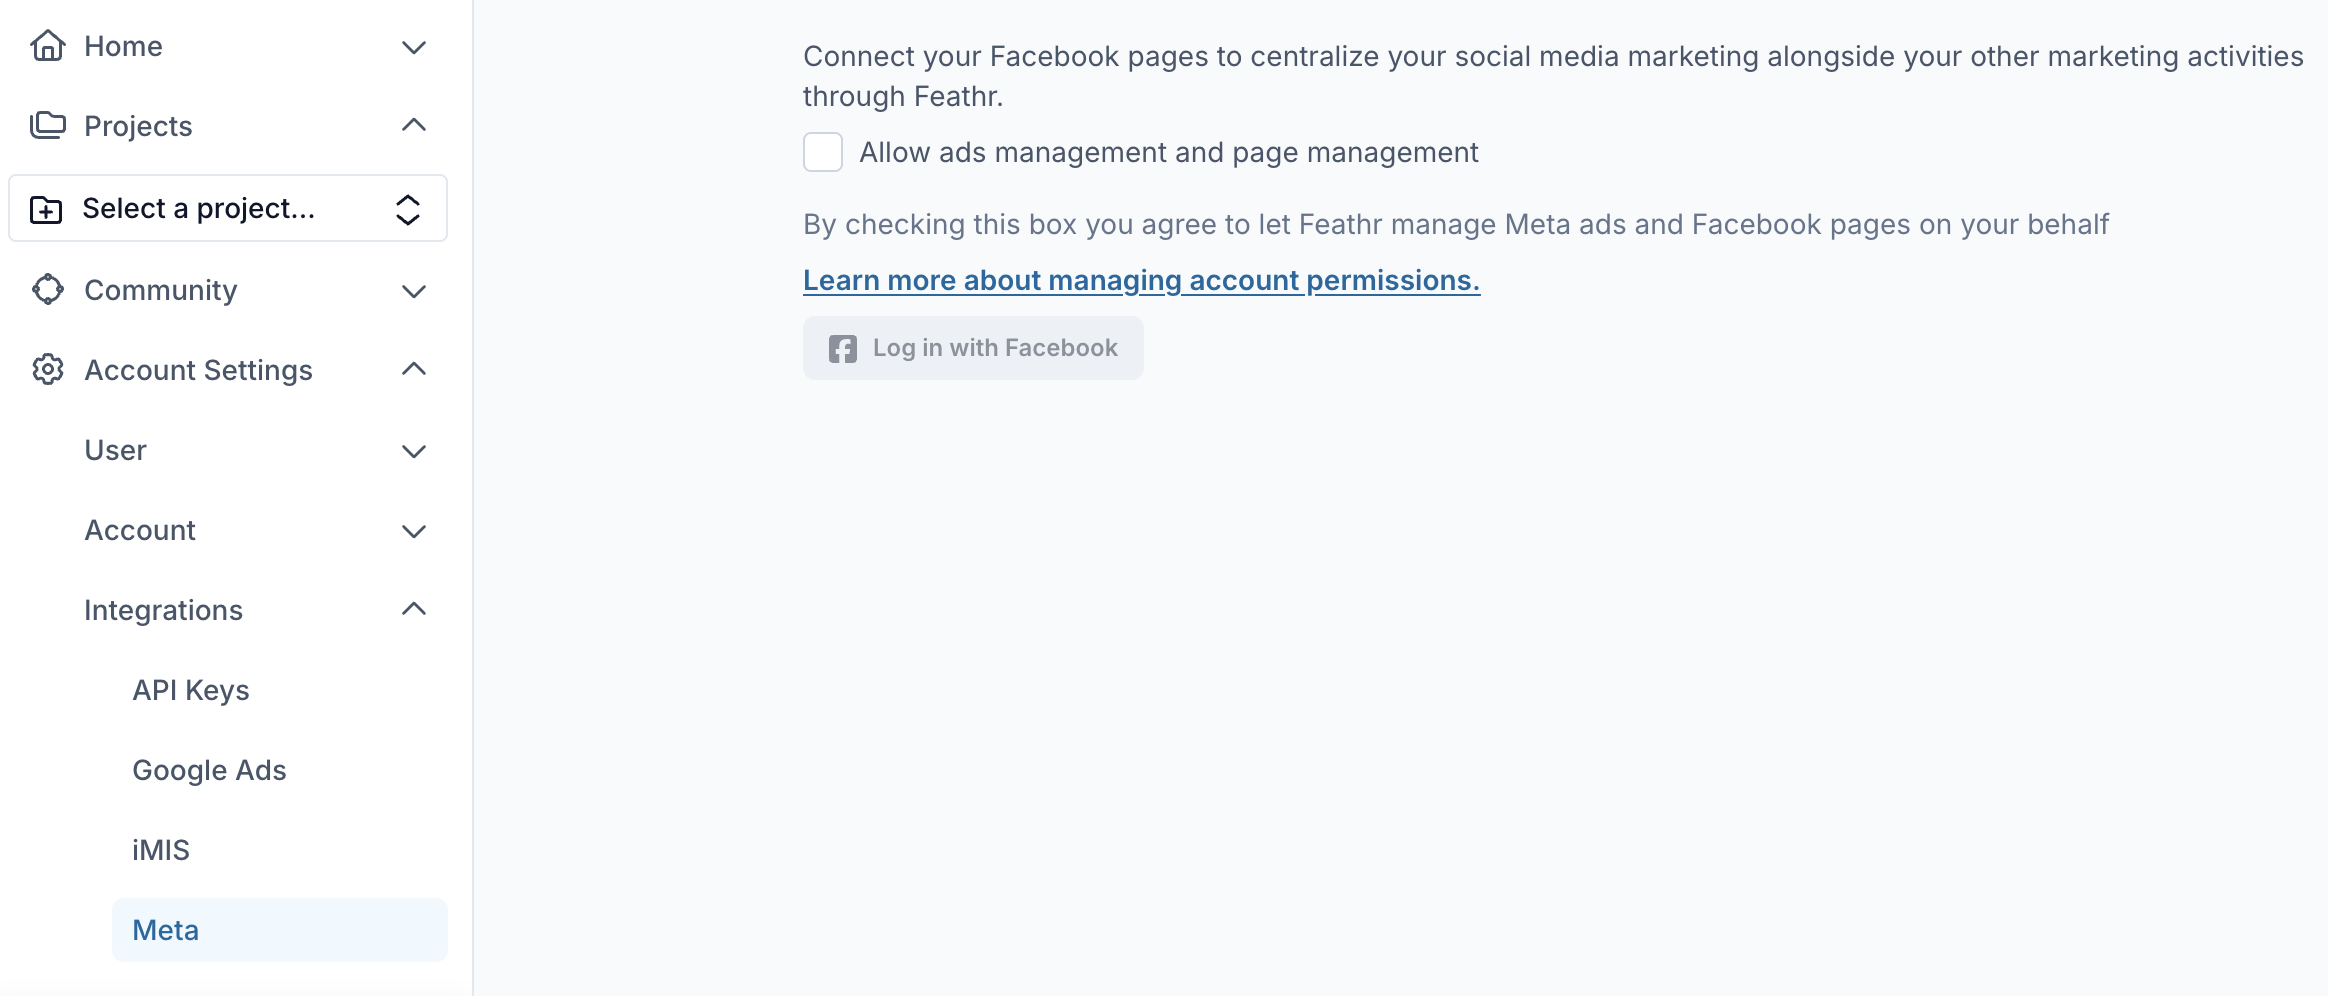Viewport: 2328px width, 996px height.
Task: Click the Projects folder icon
Action: [47, 125]
